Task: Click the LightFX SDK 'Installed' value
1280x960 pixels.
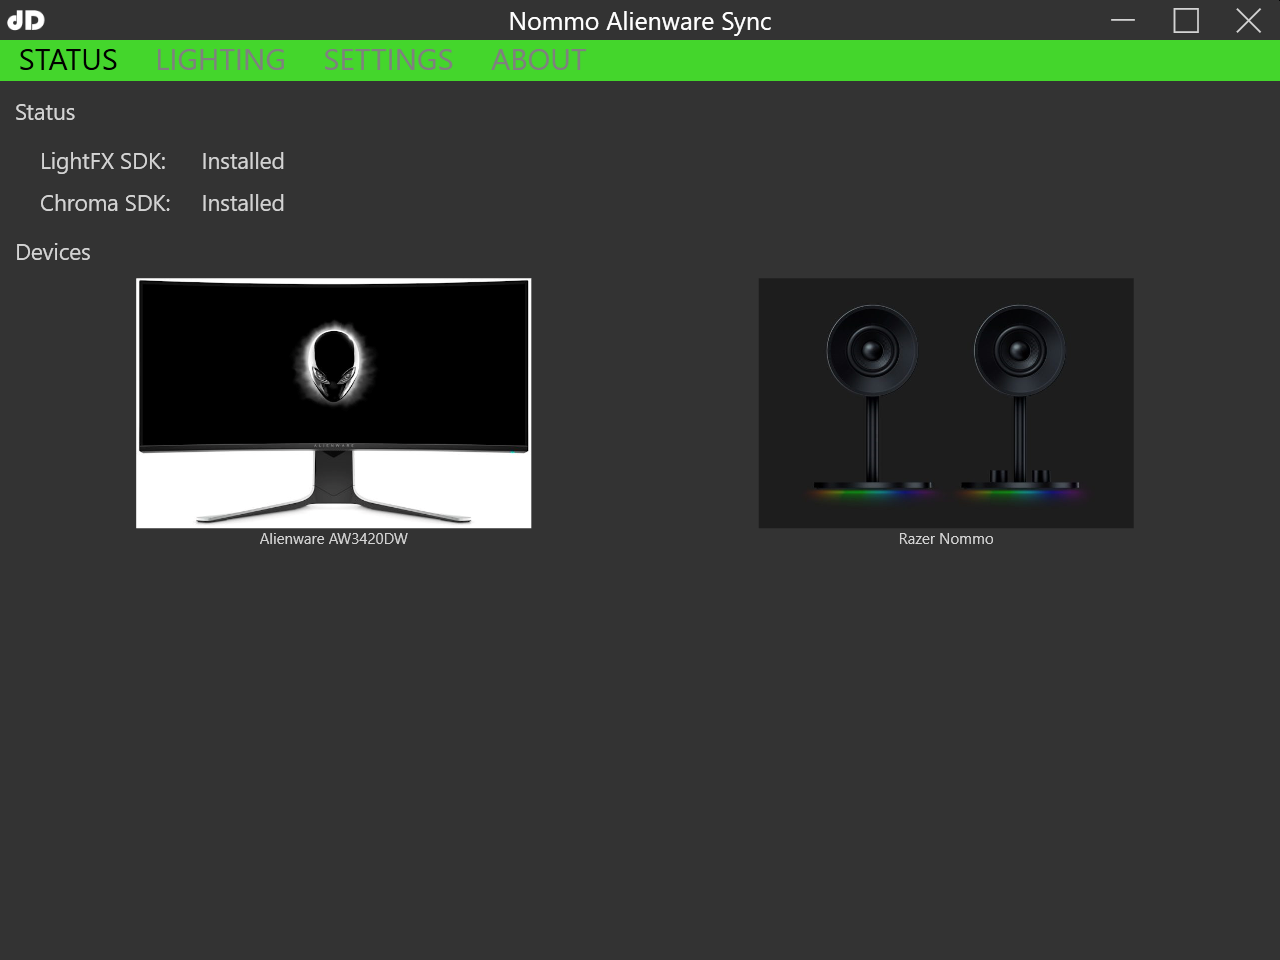Action: [x=243, y=162]
